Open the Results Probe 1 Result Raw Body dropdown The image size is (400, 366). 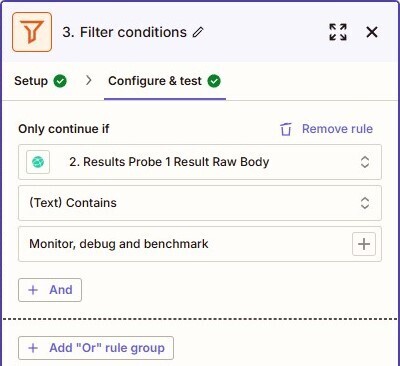[200, 162]
